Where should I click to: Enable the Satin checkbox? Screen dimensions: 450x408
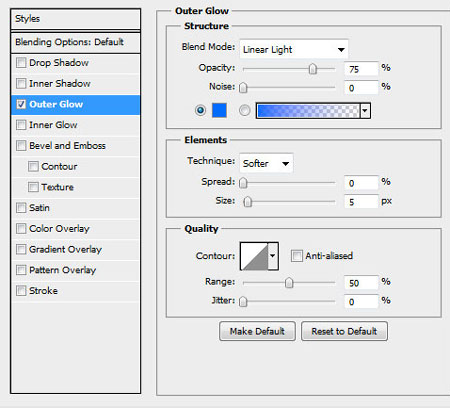21,208
